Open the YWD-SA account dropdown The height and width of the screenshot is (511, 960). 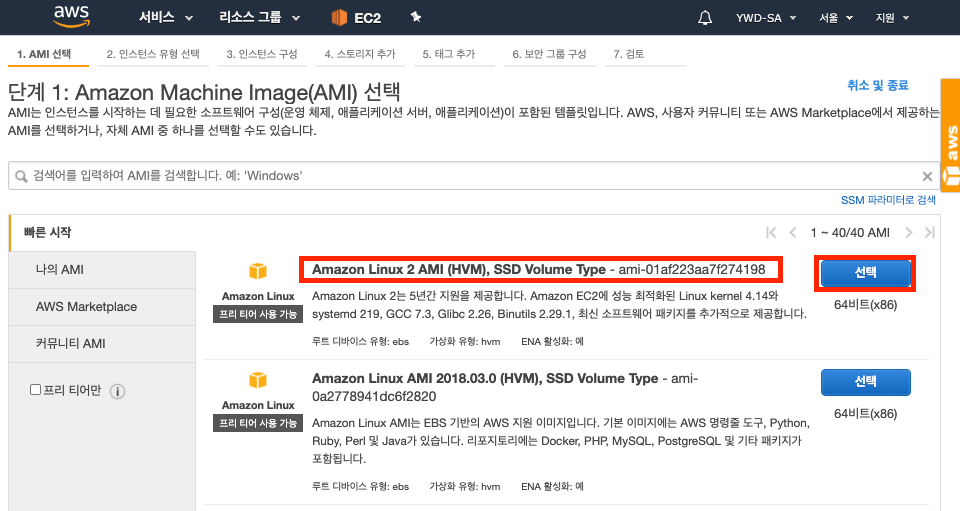766,18
